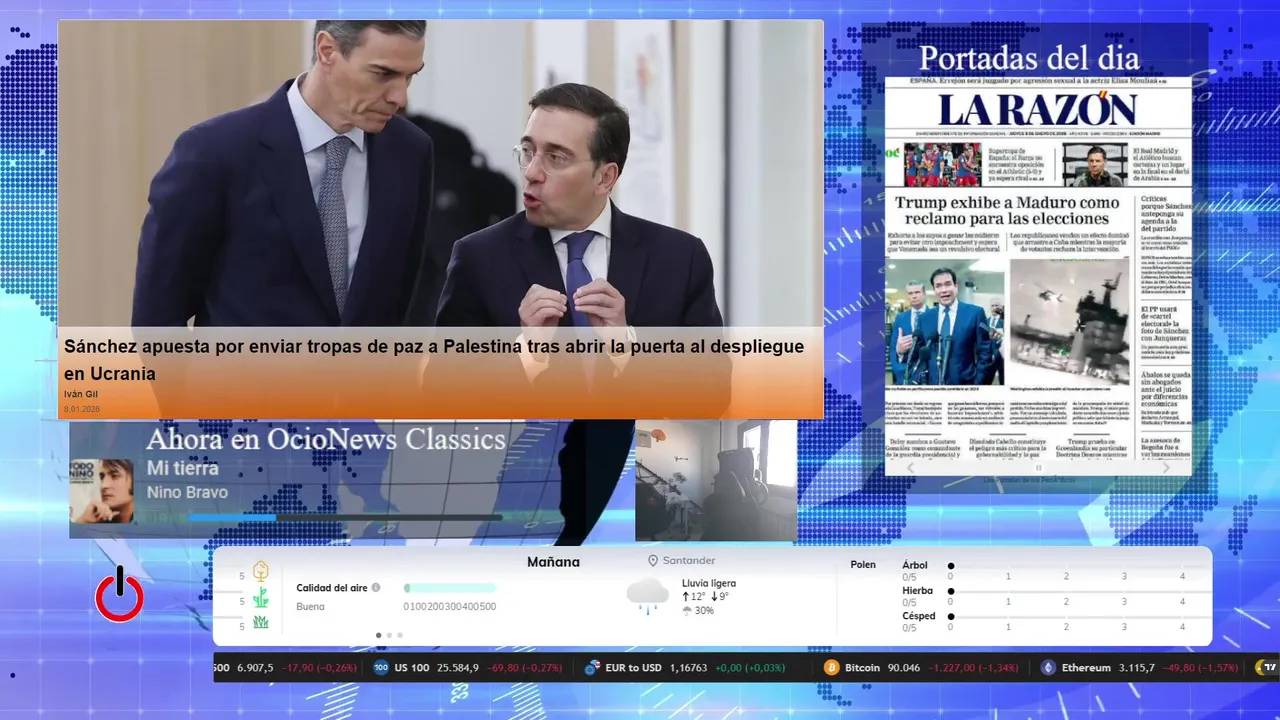Select first weather widget page dot
The image size is (1280, 720).
(378, 635)
